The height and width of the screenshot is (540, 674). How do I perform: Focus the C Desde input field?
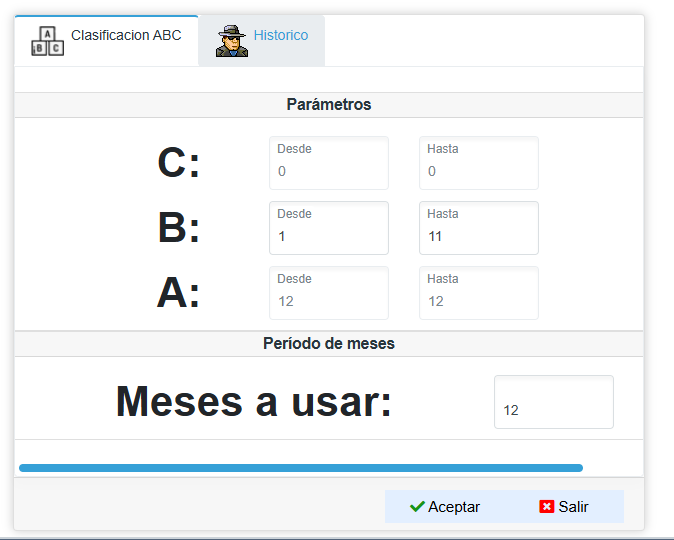point(329,163)
